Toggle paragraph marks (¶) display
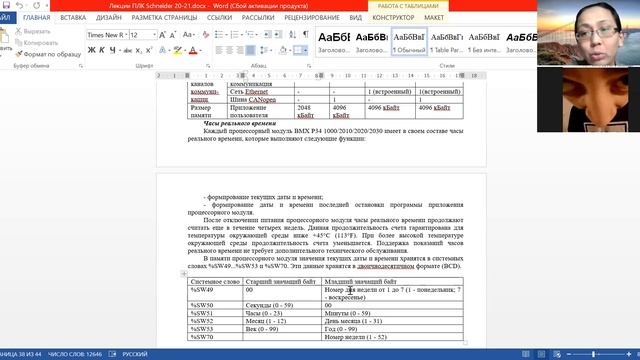The image size is (640, 360). point(306,35)
